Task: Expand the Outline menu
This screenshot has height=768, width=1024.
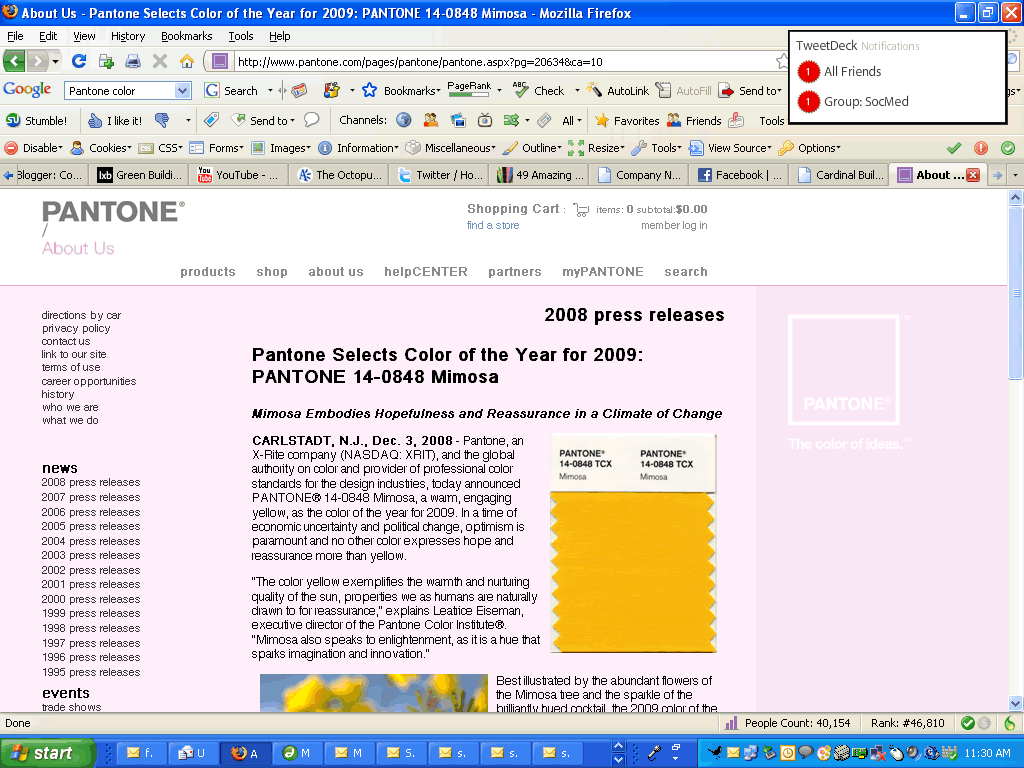Action: 532,148
